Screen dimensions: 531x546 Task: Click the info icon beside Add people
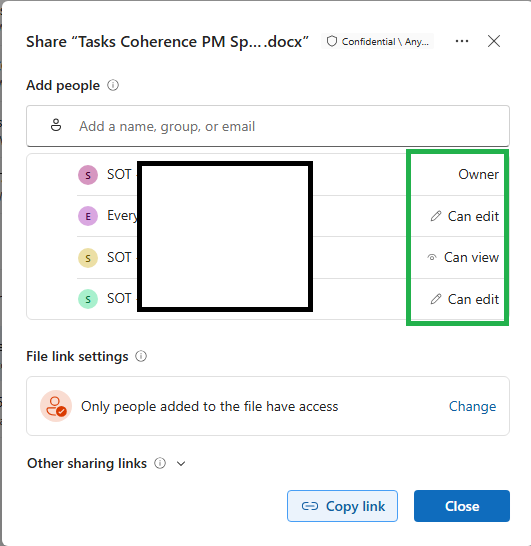(113, 85)
